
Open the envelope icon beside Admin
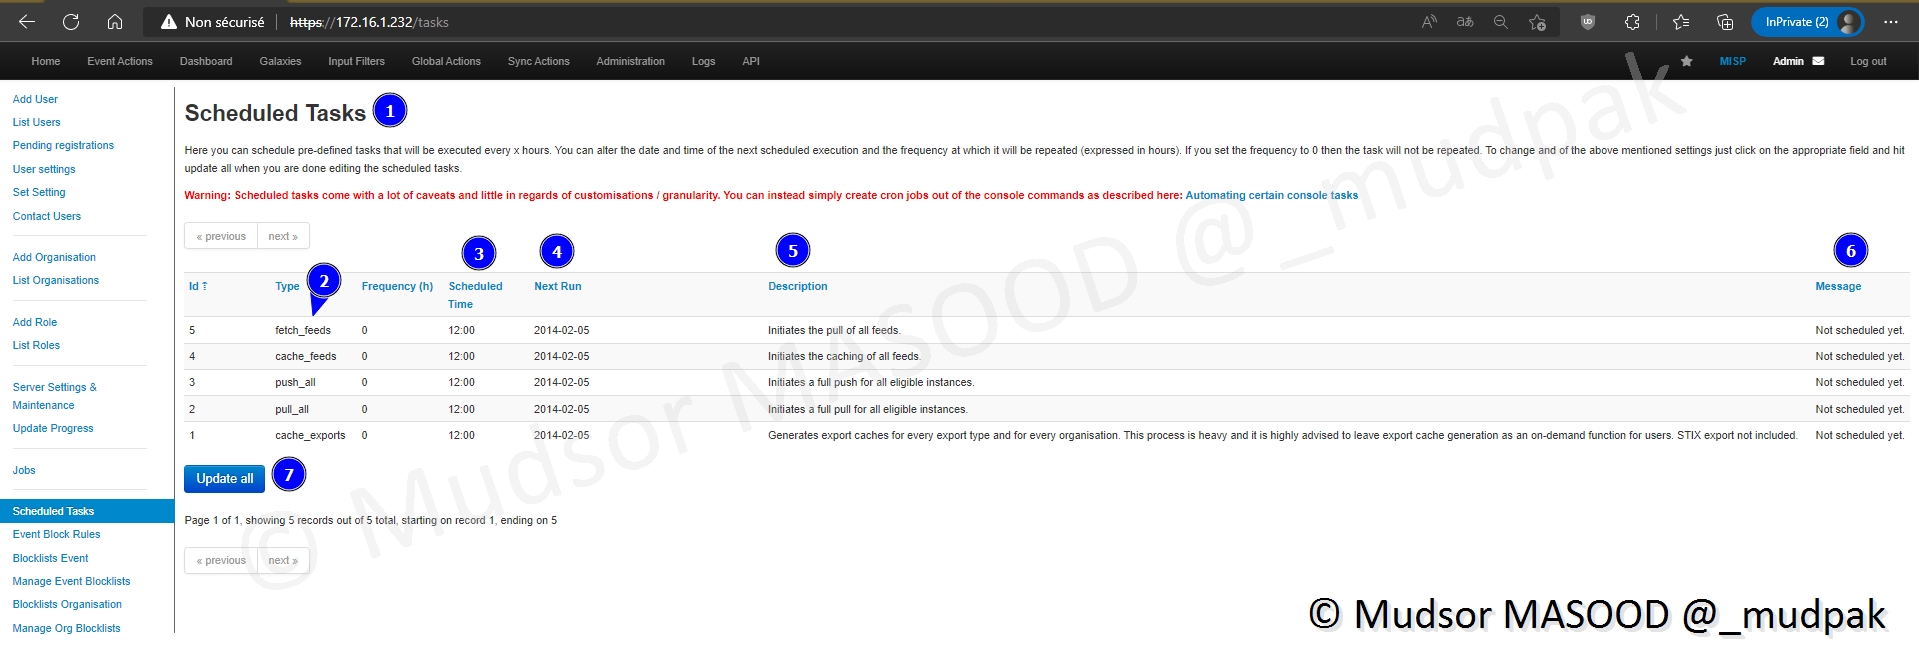tap(1818, 61)
